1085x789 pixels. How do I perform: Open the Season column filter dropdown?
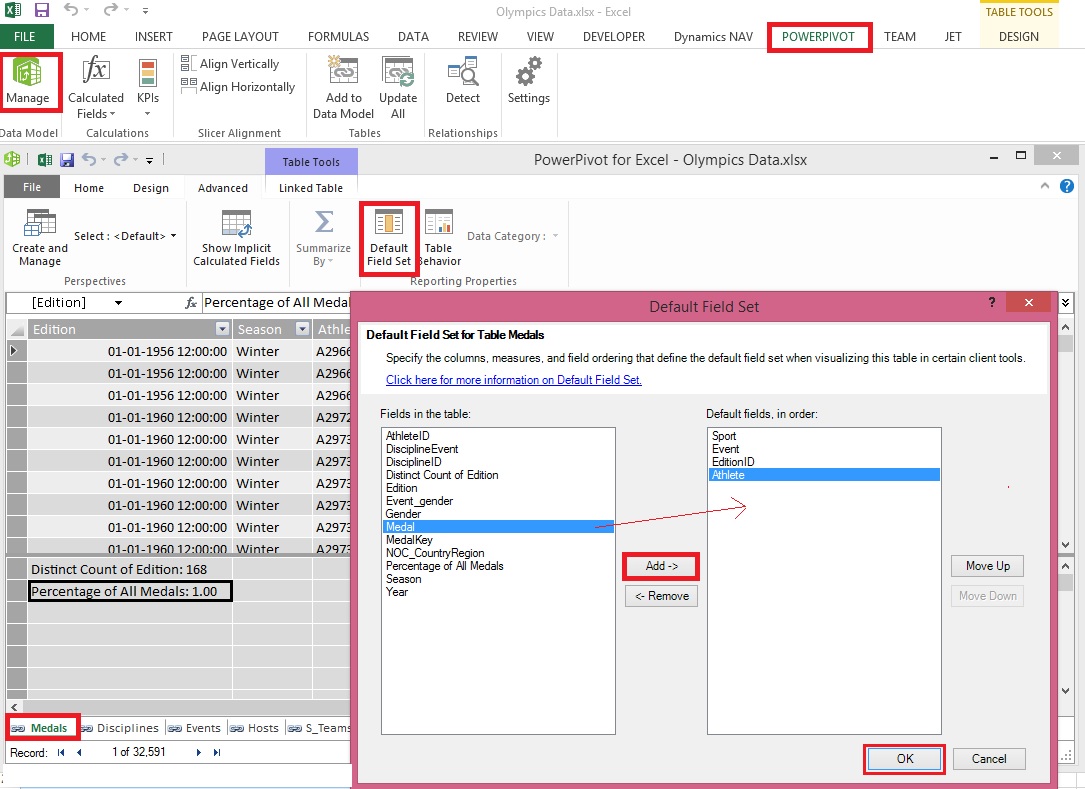tap(302, 329)
